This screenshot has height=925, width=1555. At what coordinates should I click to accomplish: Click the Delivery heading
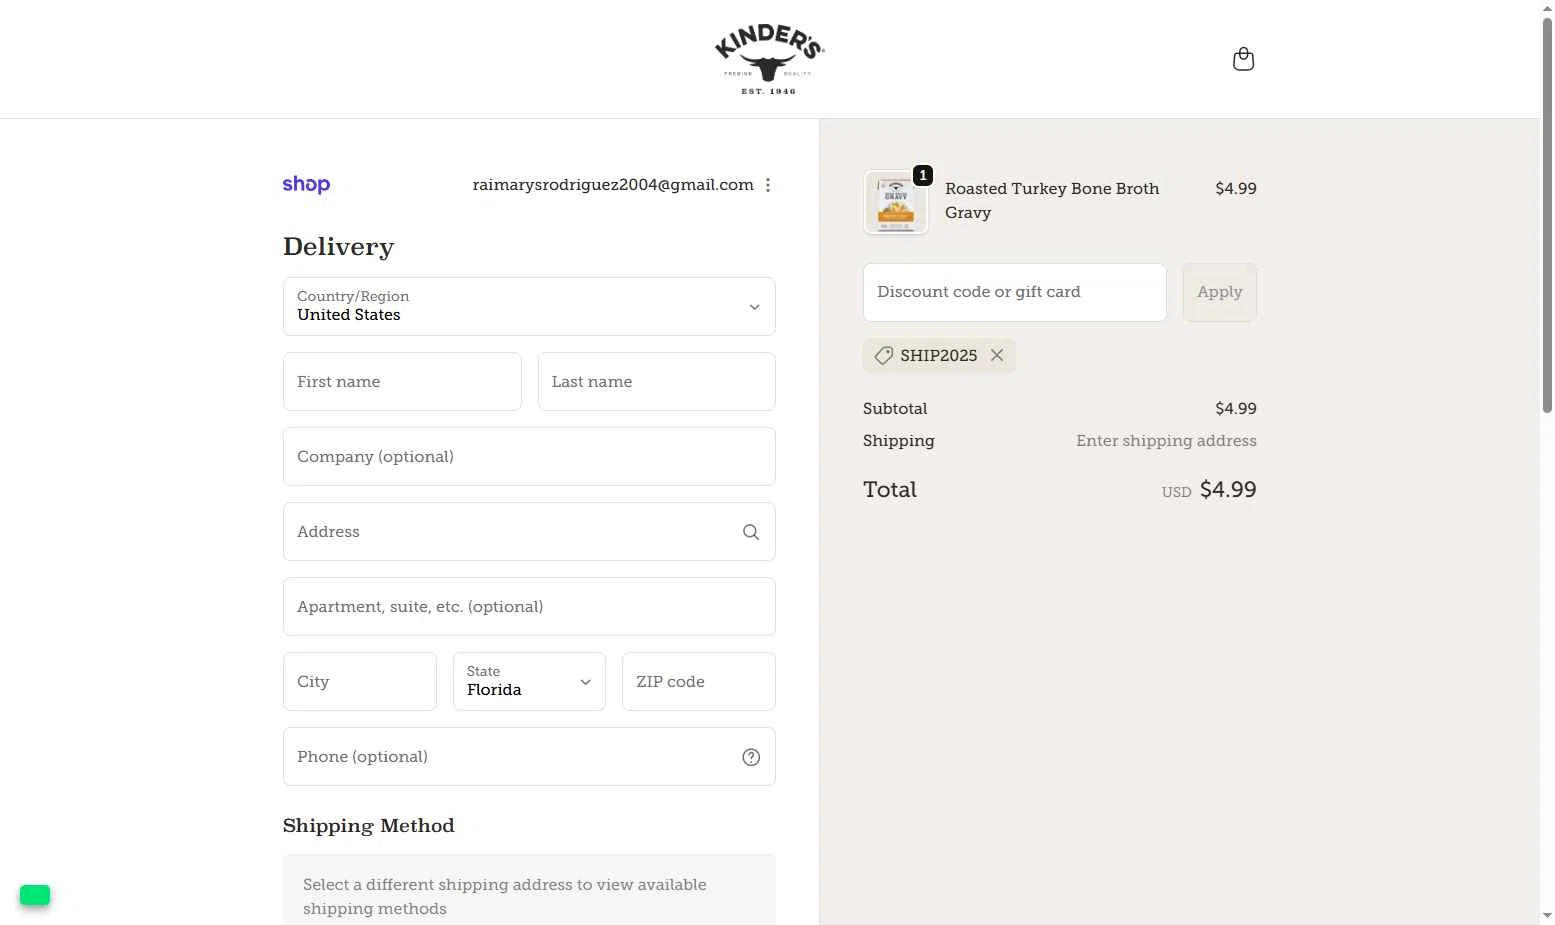tap(339, 247)
